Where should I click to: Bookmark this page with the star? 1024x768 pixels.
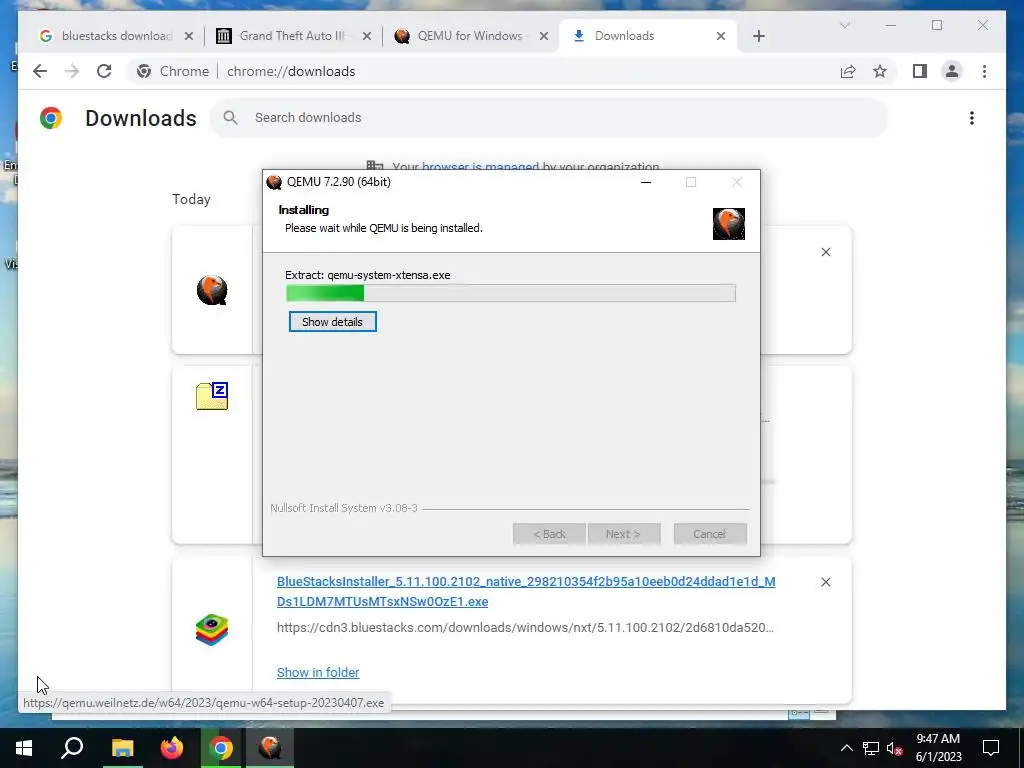[880, 71]
